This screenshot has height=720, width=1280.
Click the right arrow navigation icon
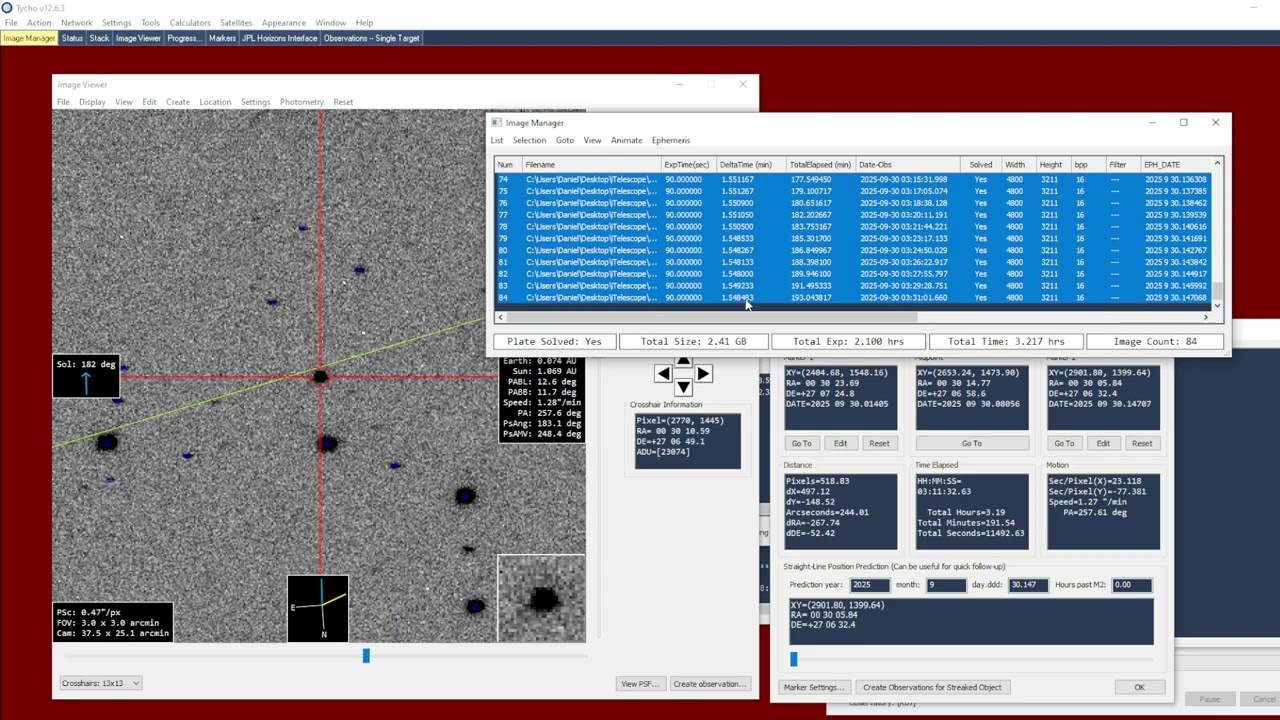[x=703, y=374]
